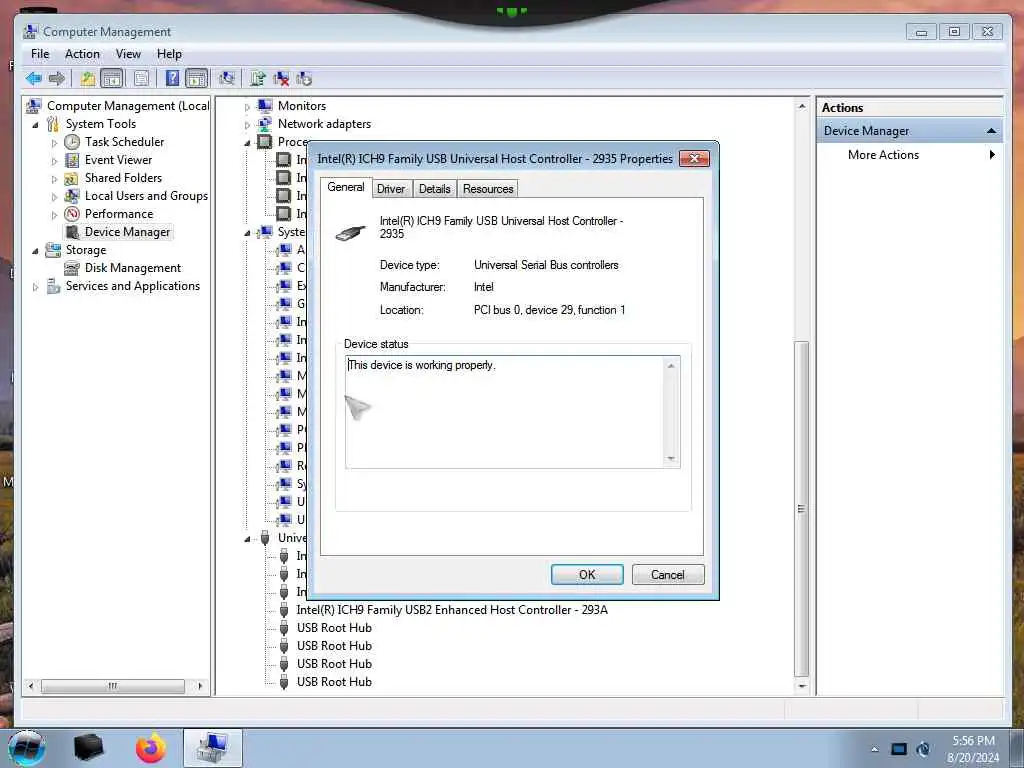
Task: Click console tree scroll left arrow
Action: [x=31, y=686]
